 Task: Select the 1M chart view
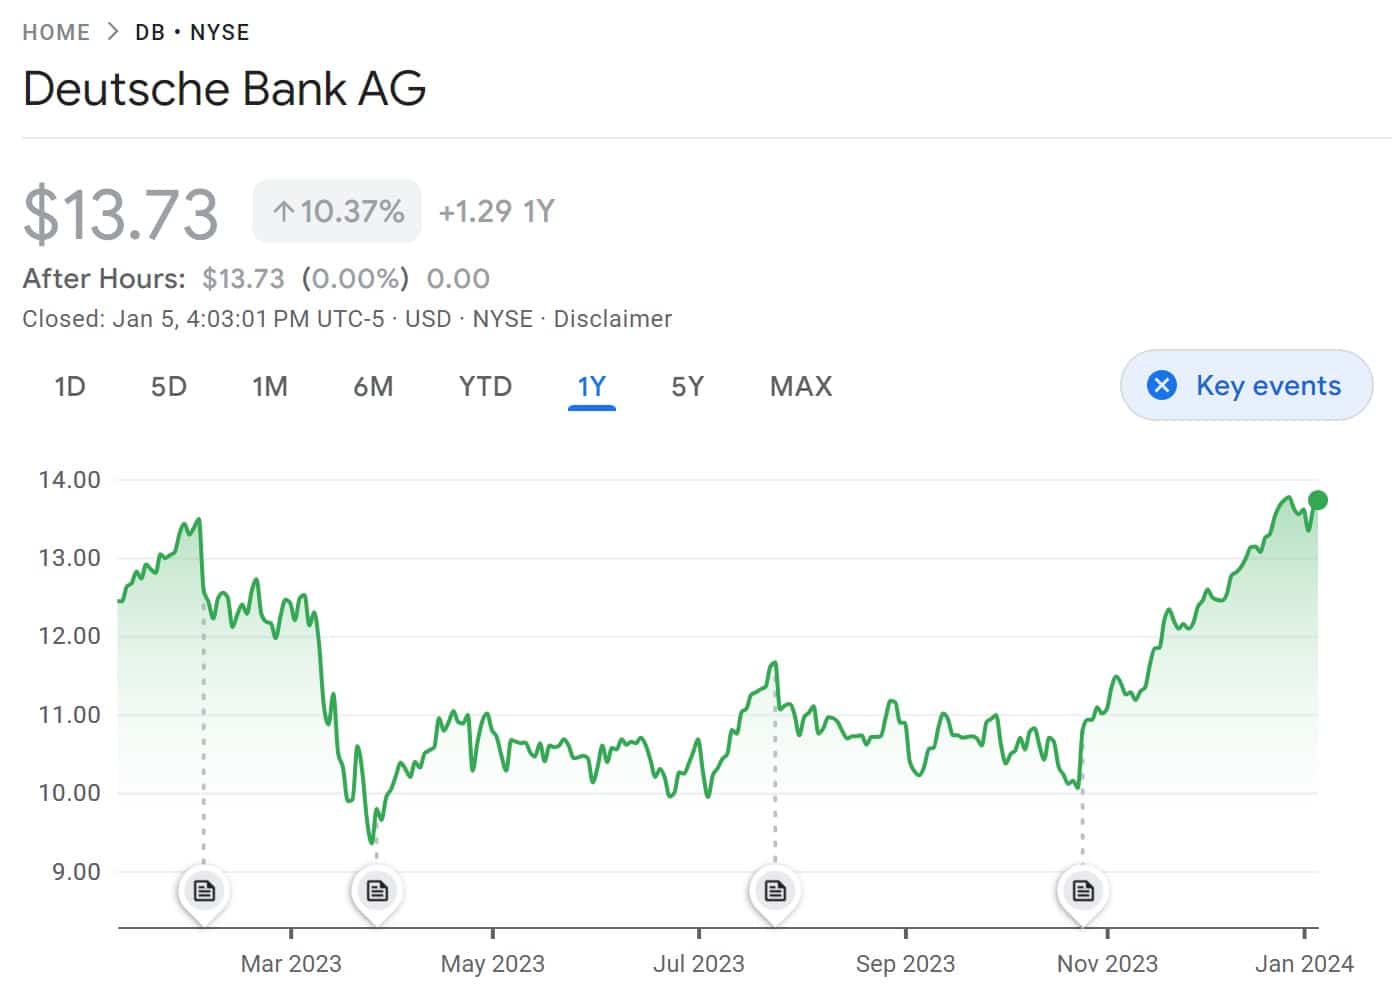tap(270, 386)
